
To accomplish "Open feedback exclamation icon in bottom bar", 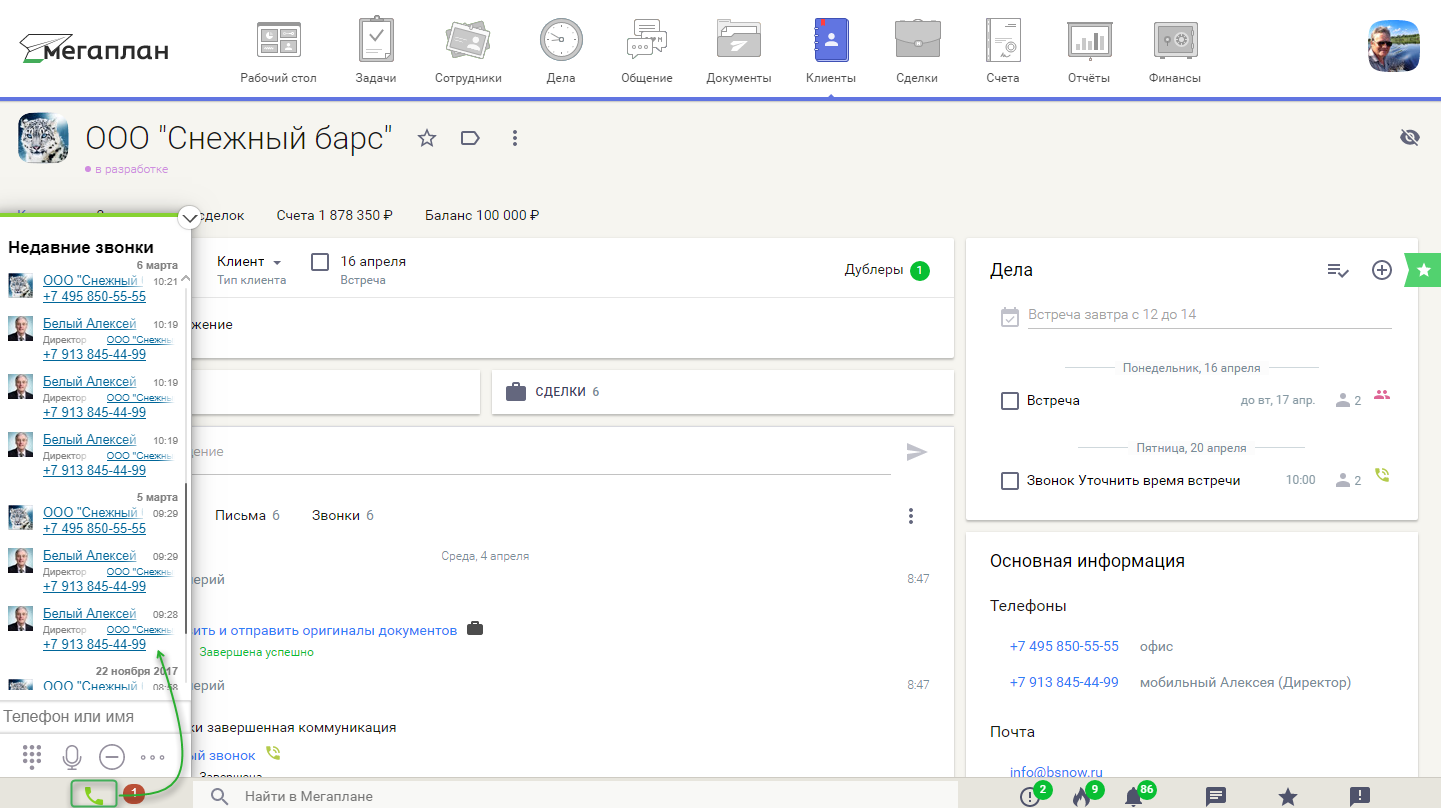I will [x=1360, y=797].
